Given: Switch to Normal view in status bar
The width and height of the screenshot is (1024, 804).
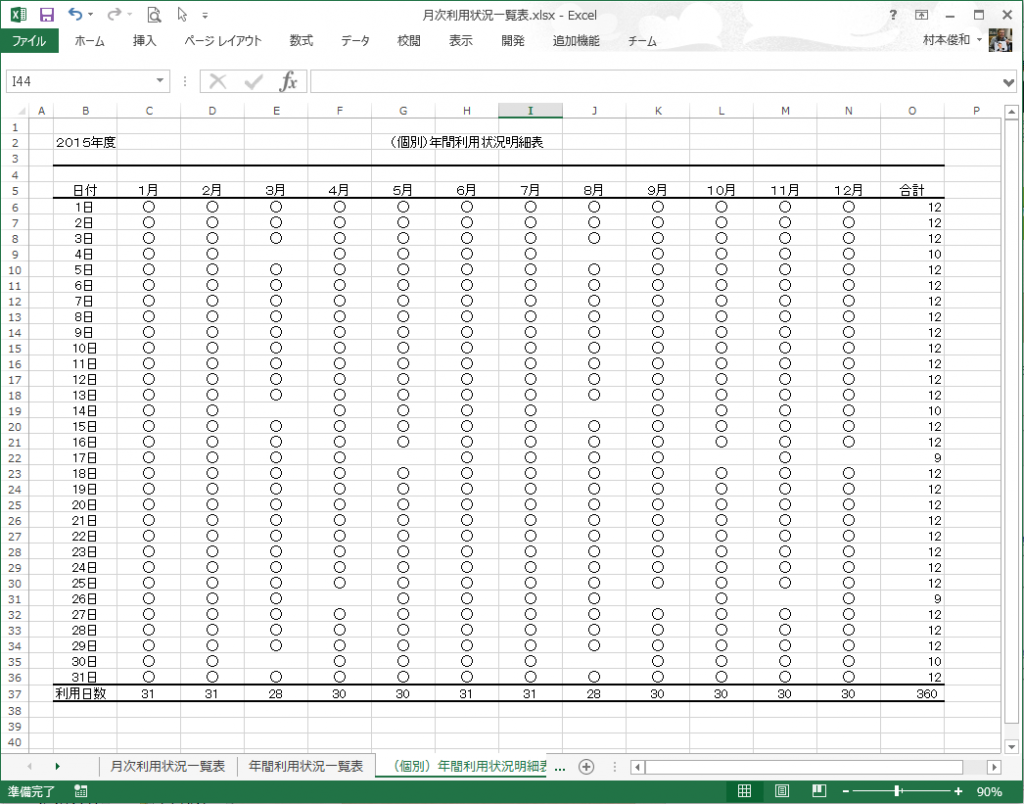Looking at the screenshot, I should pos(744,791).
